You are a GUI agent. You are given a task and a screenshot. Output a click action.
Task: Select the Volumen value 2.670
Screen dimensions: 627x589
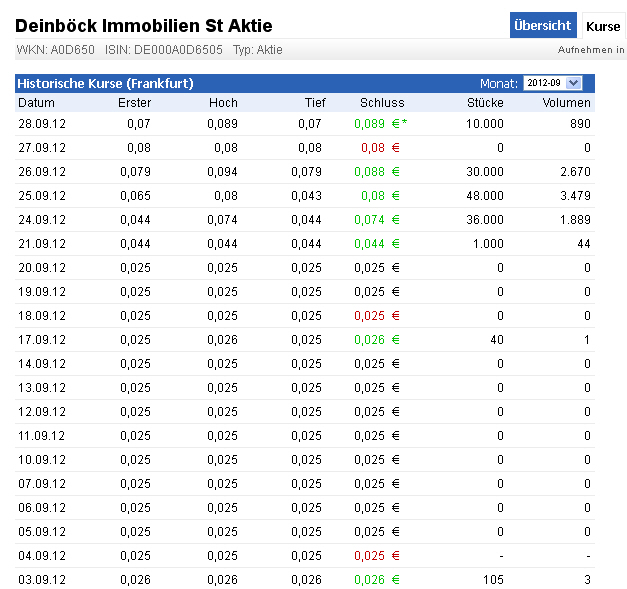click(x=575, y=172)
